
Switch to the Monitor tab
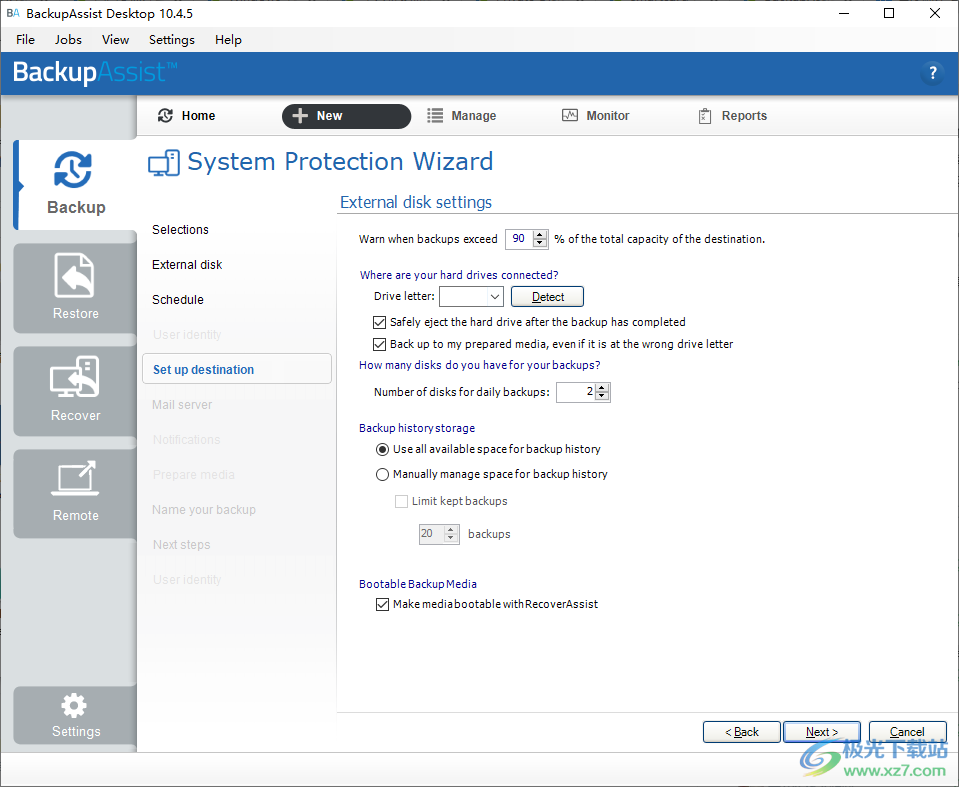click(x=596, y=116)
